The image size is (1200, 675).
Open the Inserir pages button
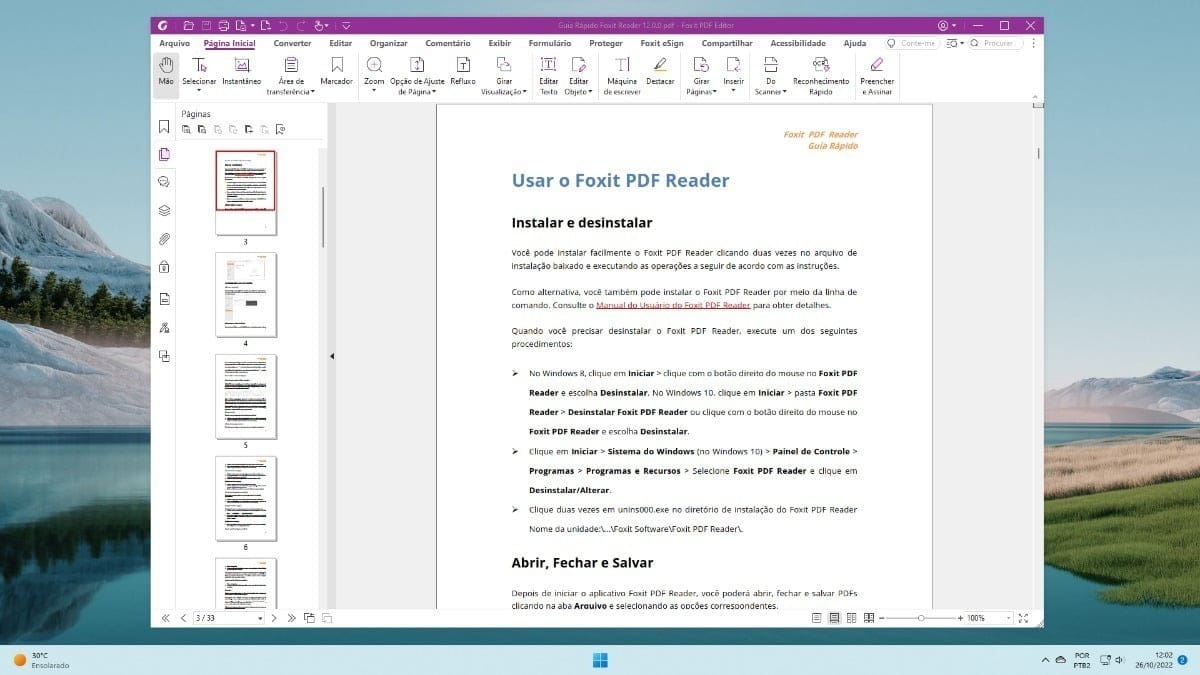pos(734,75)
